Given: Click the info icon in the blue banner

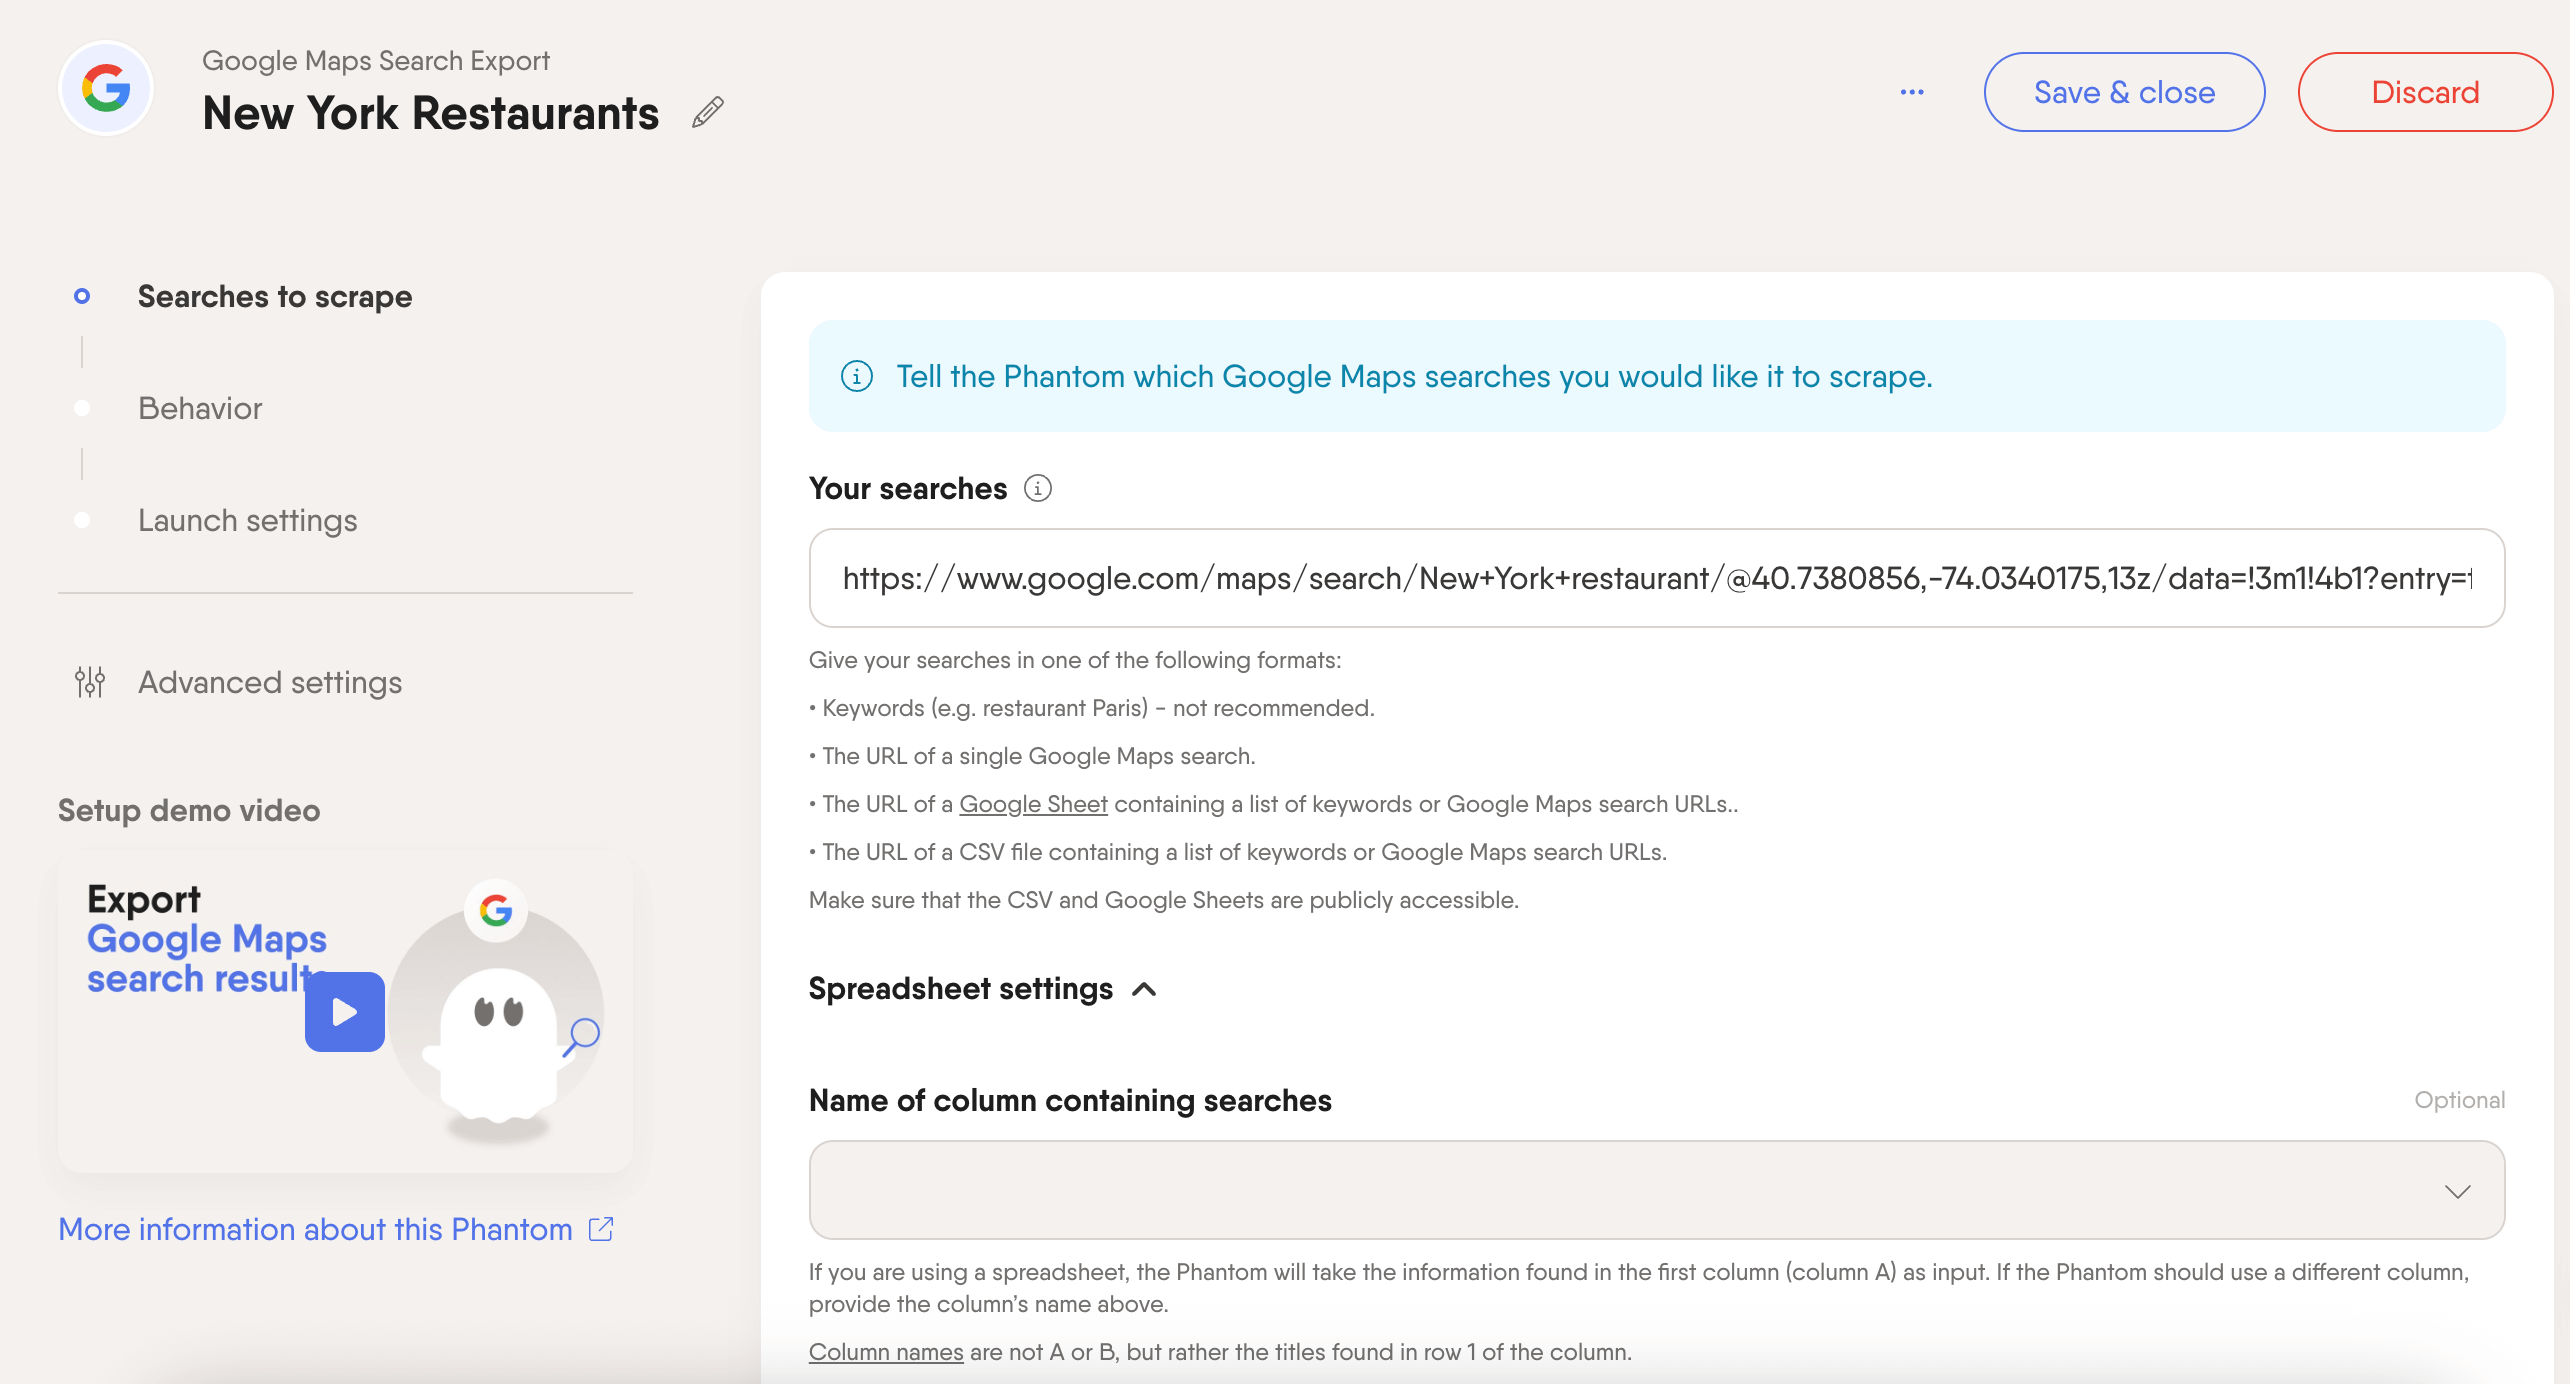Looking at the screenshot, I should pyautogui.click(x=857, y=376).
